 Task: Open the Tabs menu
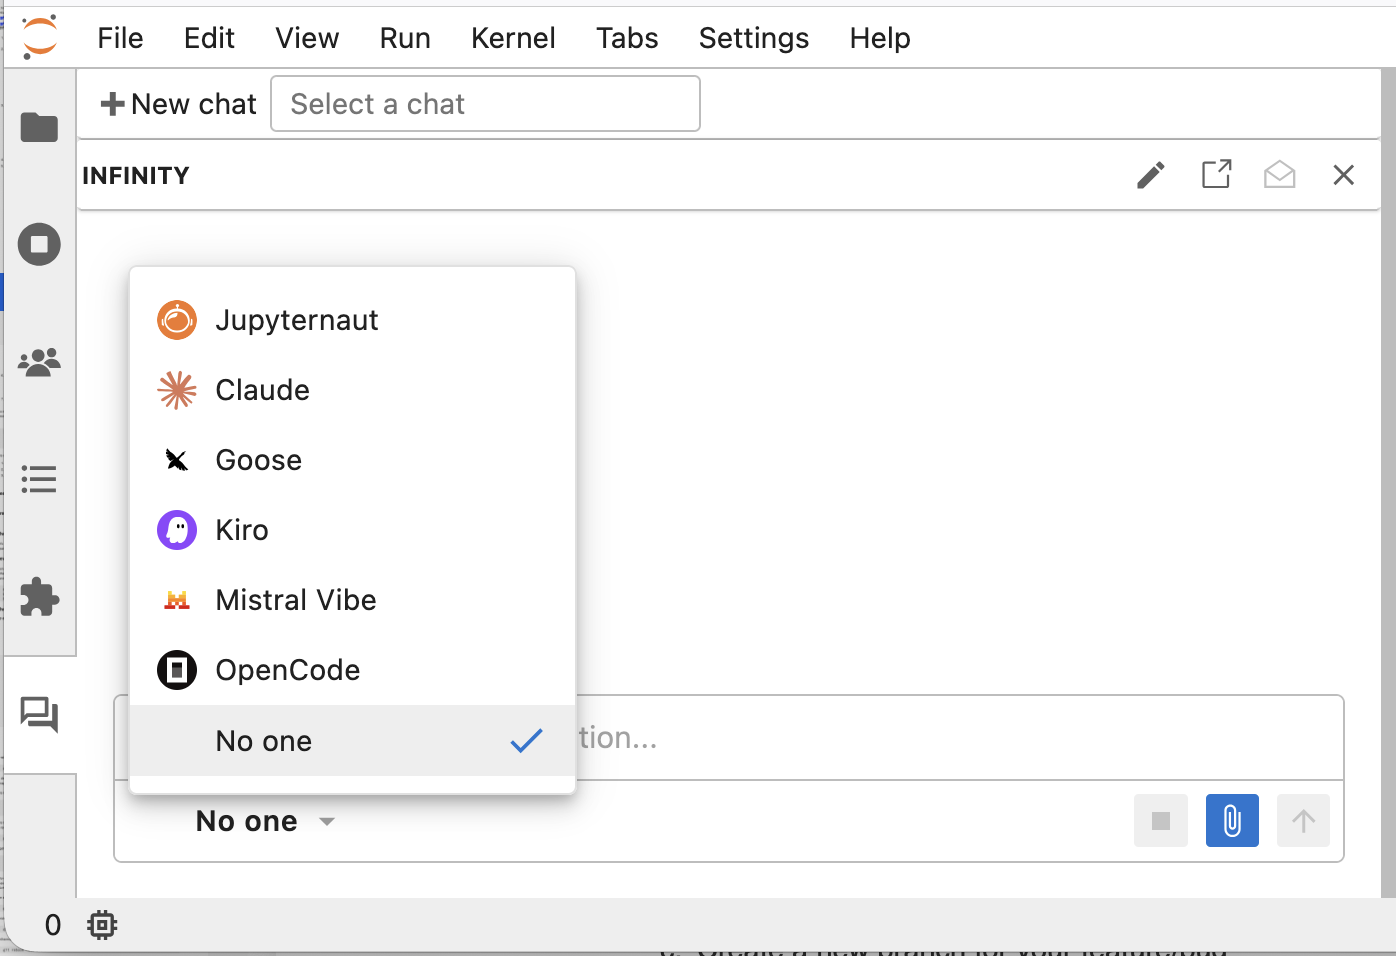point(627,38)
